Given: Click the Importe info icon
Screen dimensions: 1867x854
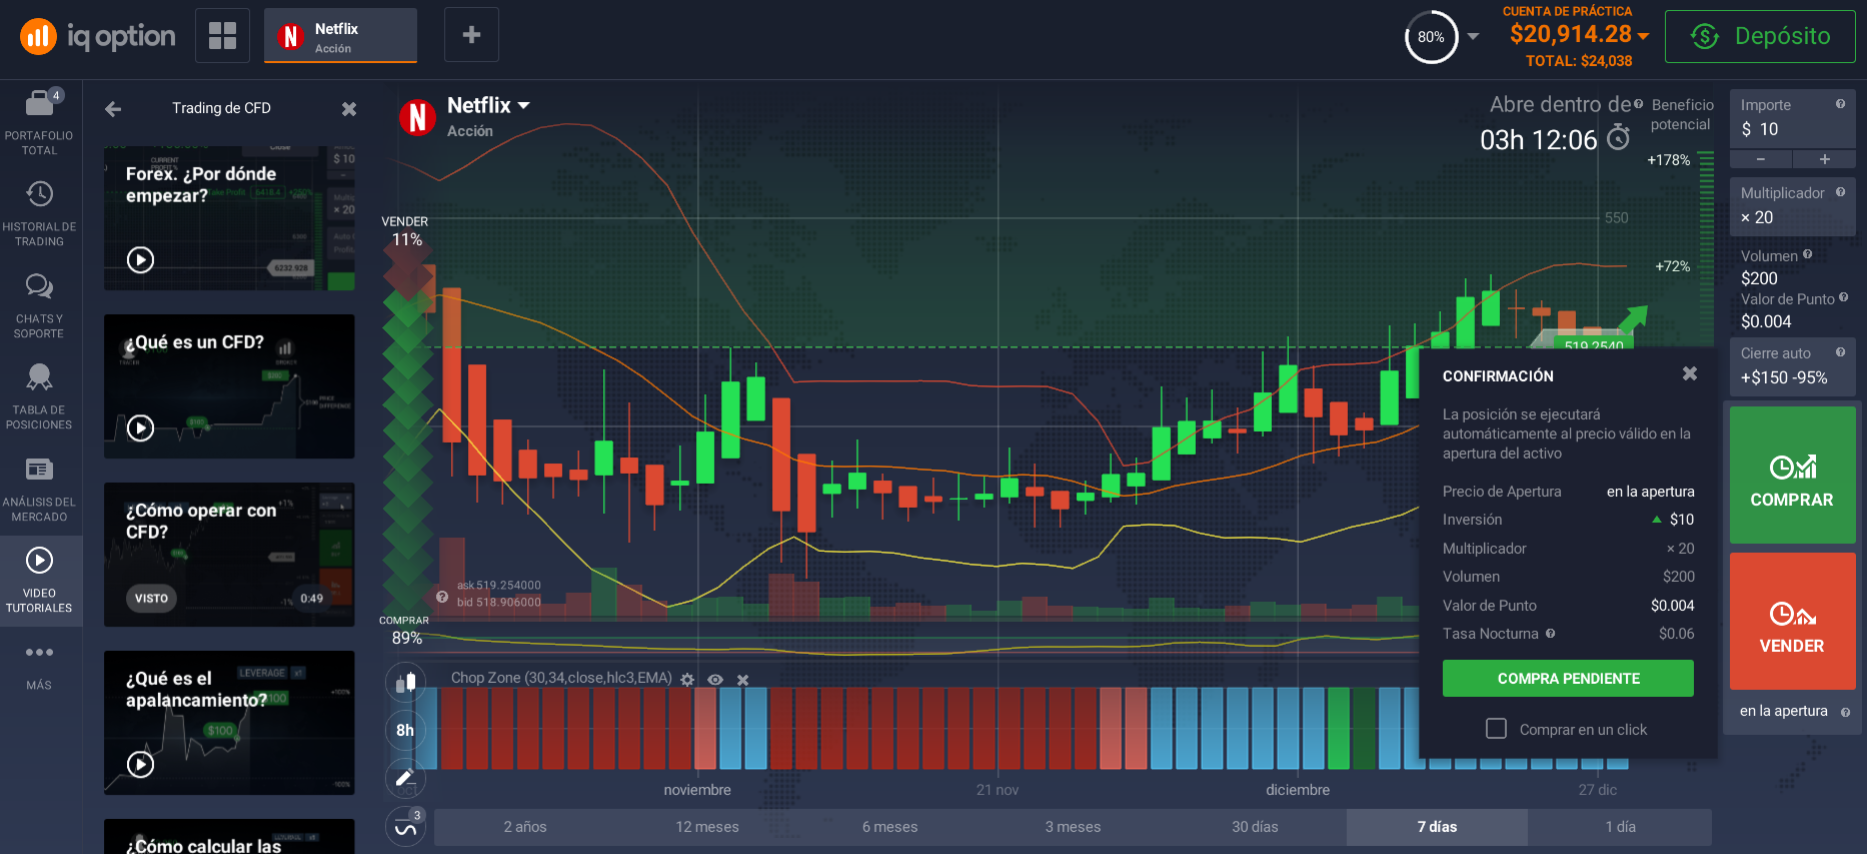Looking at the screenshot, I should tap(1840, 104).
